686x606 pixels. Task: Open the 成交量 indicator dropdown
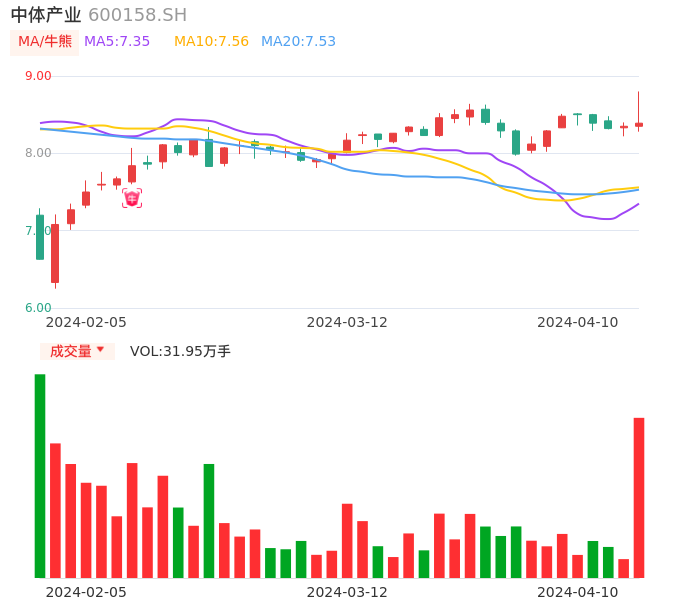tap(77, 351)
